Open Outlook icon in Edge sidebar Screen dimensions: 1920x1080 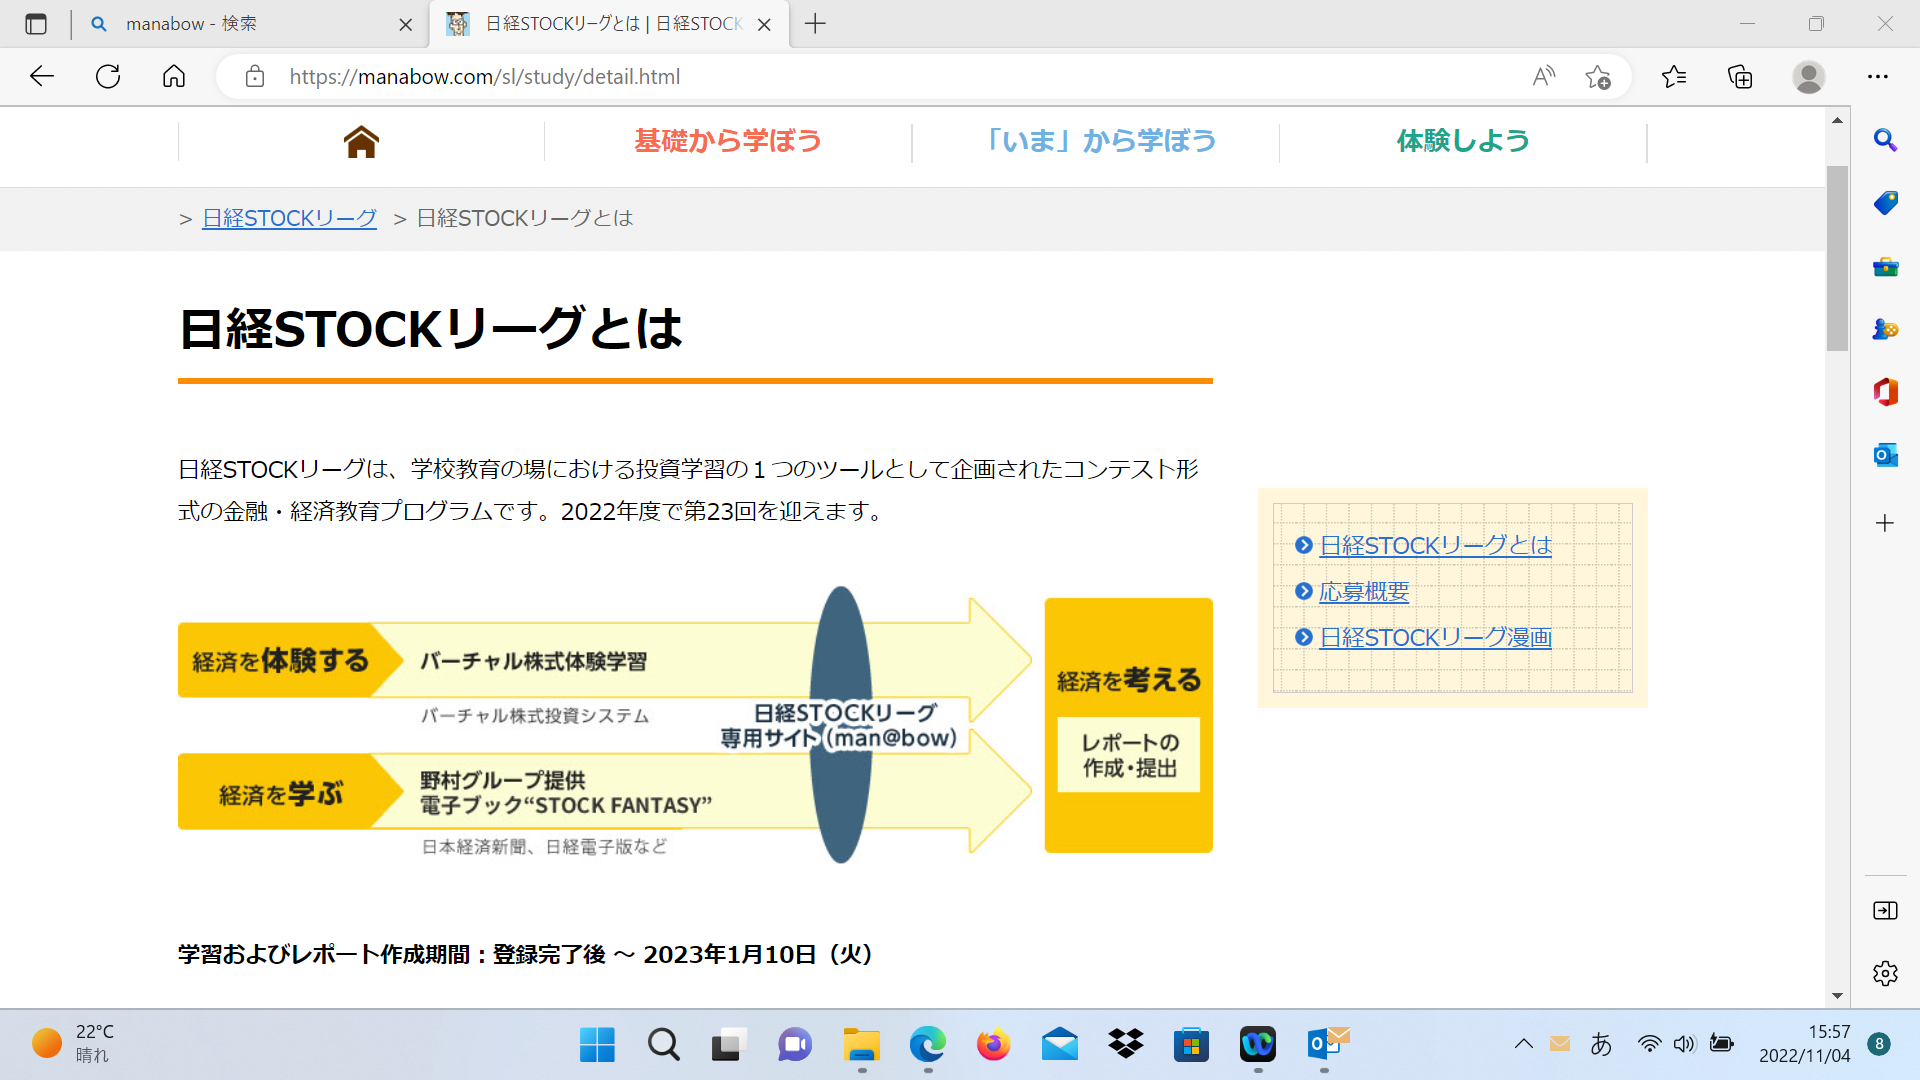pyautogui.click(x=1885, y=455)
